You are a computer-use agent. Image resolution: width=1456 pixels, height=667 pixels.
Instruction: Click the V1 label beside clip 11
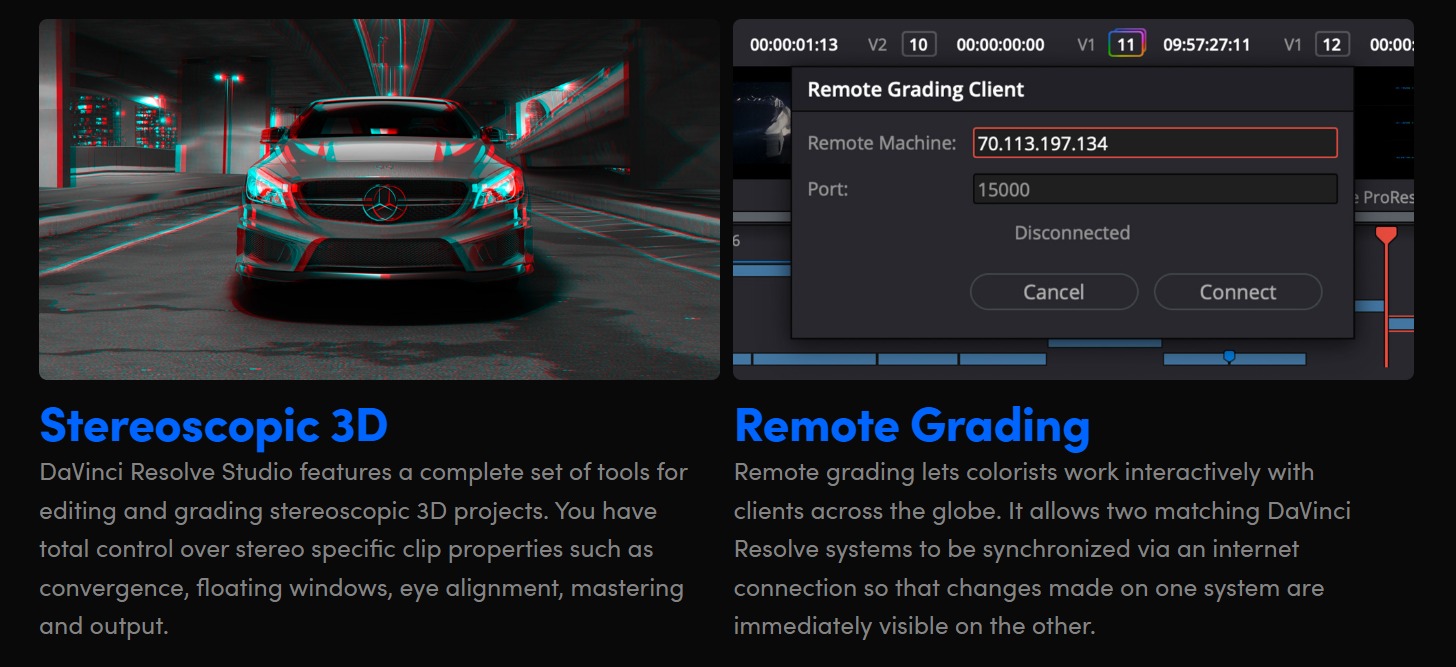click(x=1086, y=44)
